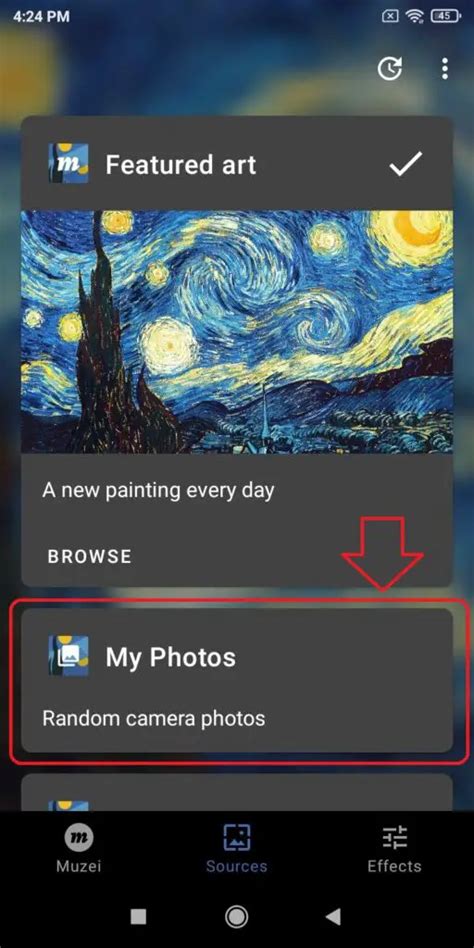Tap the Android home circle button
The image size is (474, 948).
coord(236,917)
